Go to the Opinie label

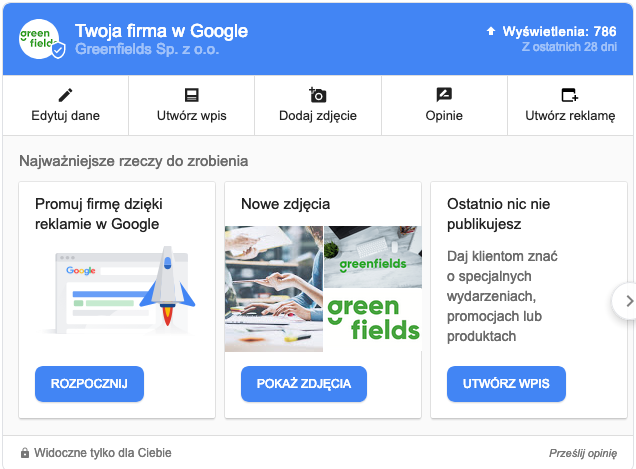pos(444,116)
